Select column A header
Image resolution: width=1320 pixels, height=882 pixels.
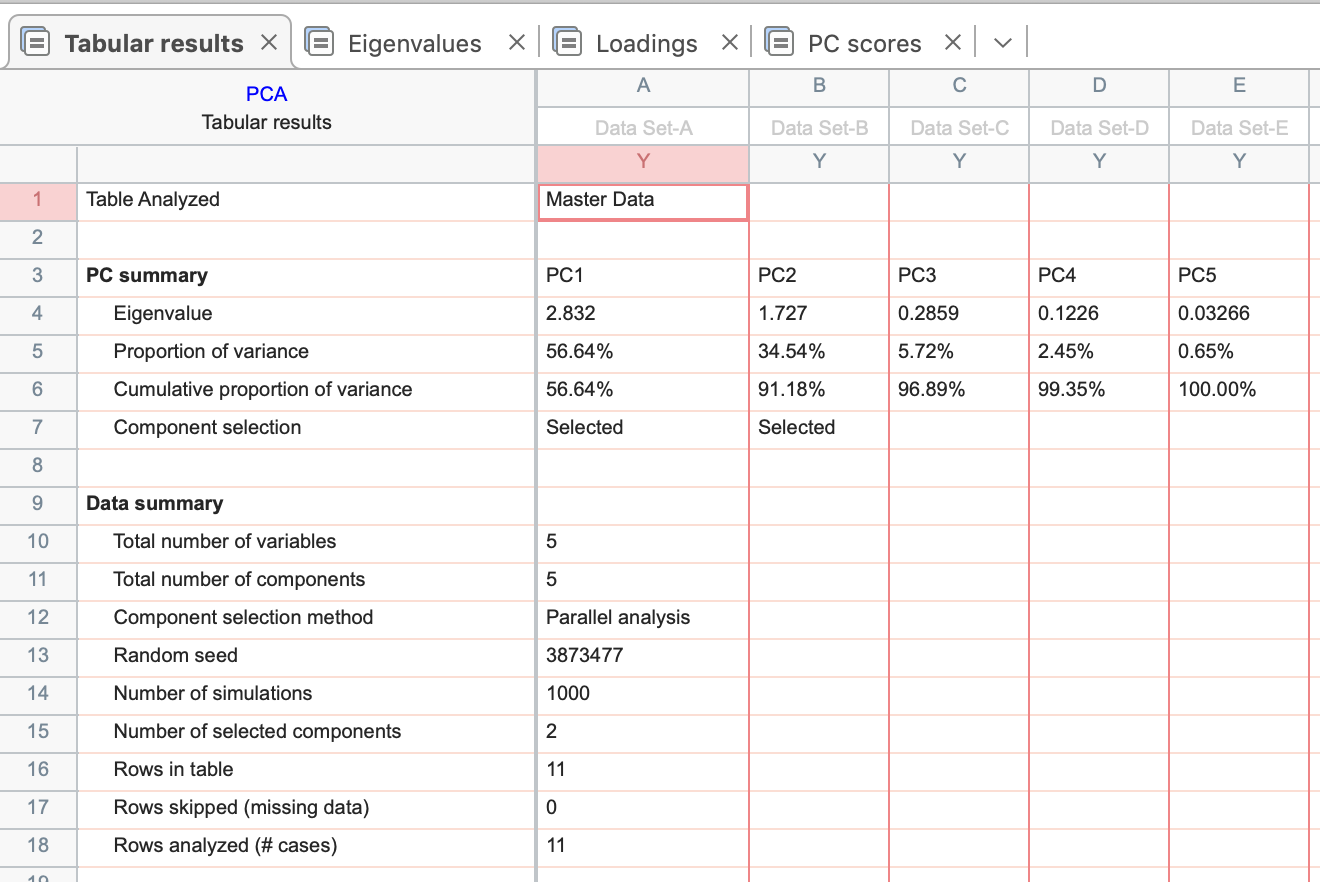(643, 86)
